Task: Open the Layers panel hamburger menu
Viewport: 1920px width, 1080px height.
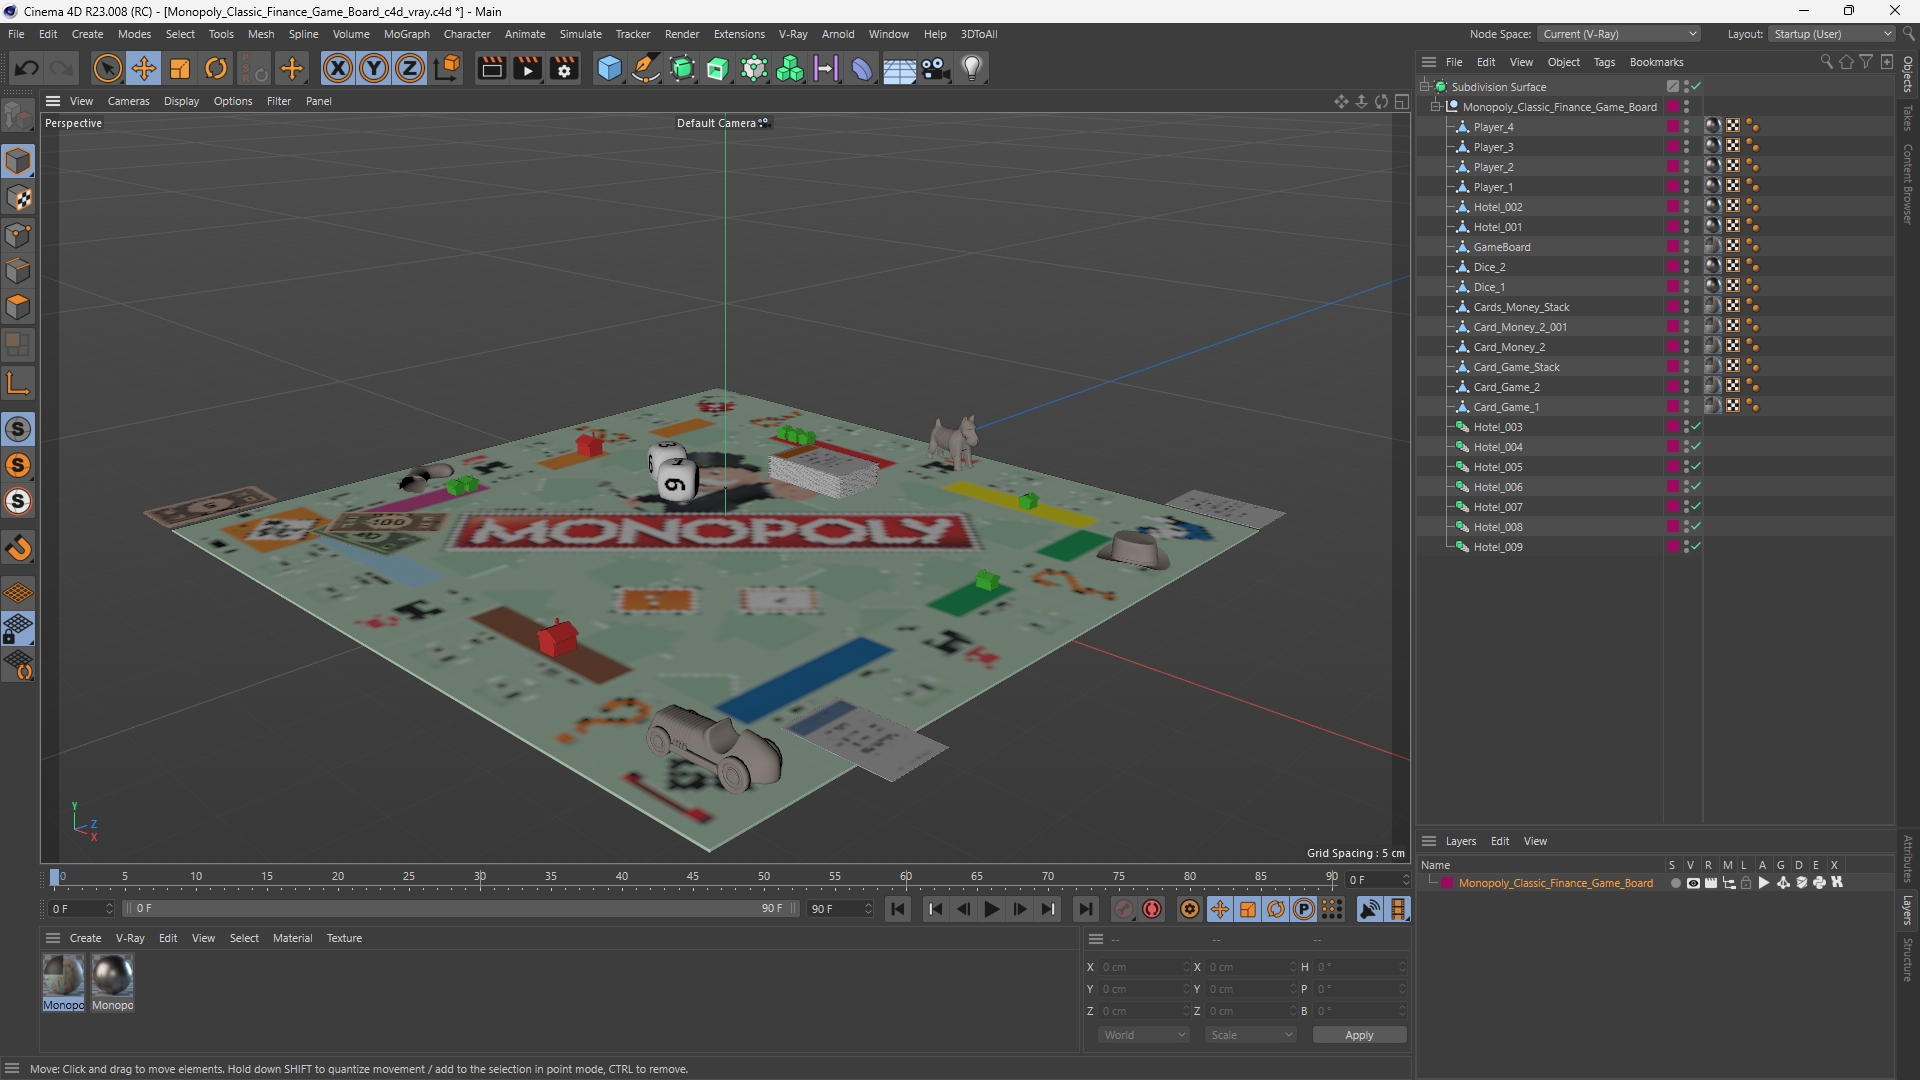Action: 1429,841
